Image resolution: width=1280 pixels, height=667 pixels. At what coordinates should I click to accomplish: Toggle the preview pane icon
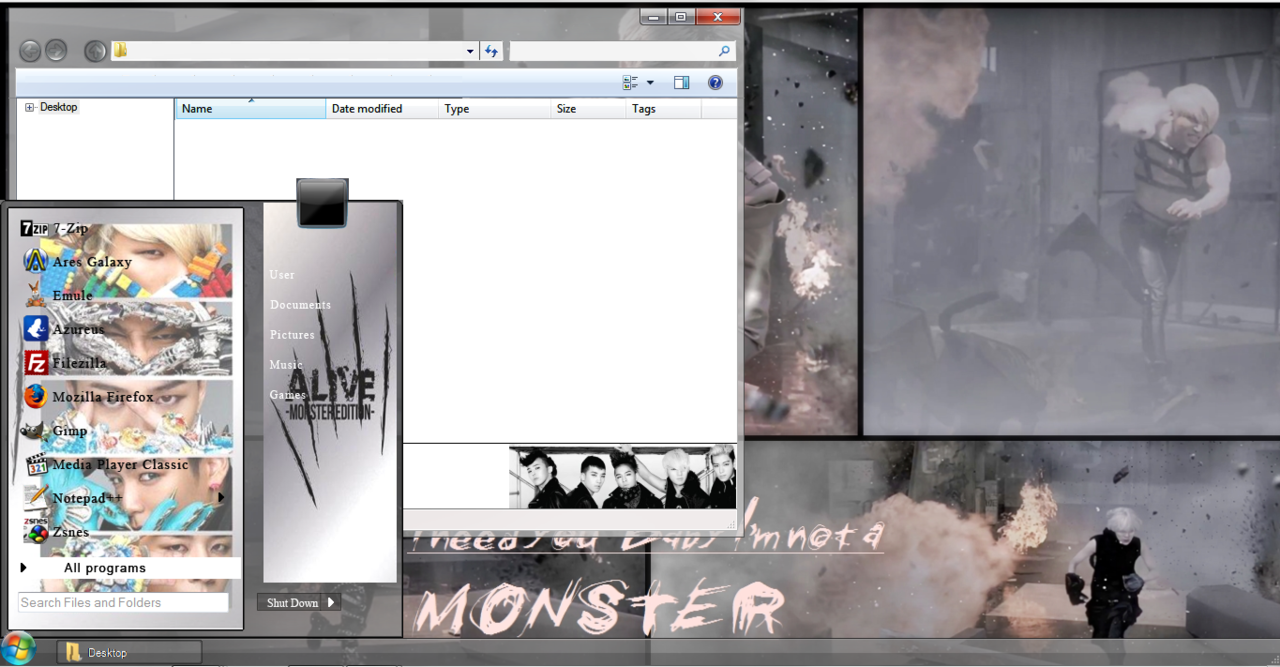click(x=681, y=83)
